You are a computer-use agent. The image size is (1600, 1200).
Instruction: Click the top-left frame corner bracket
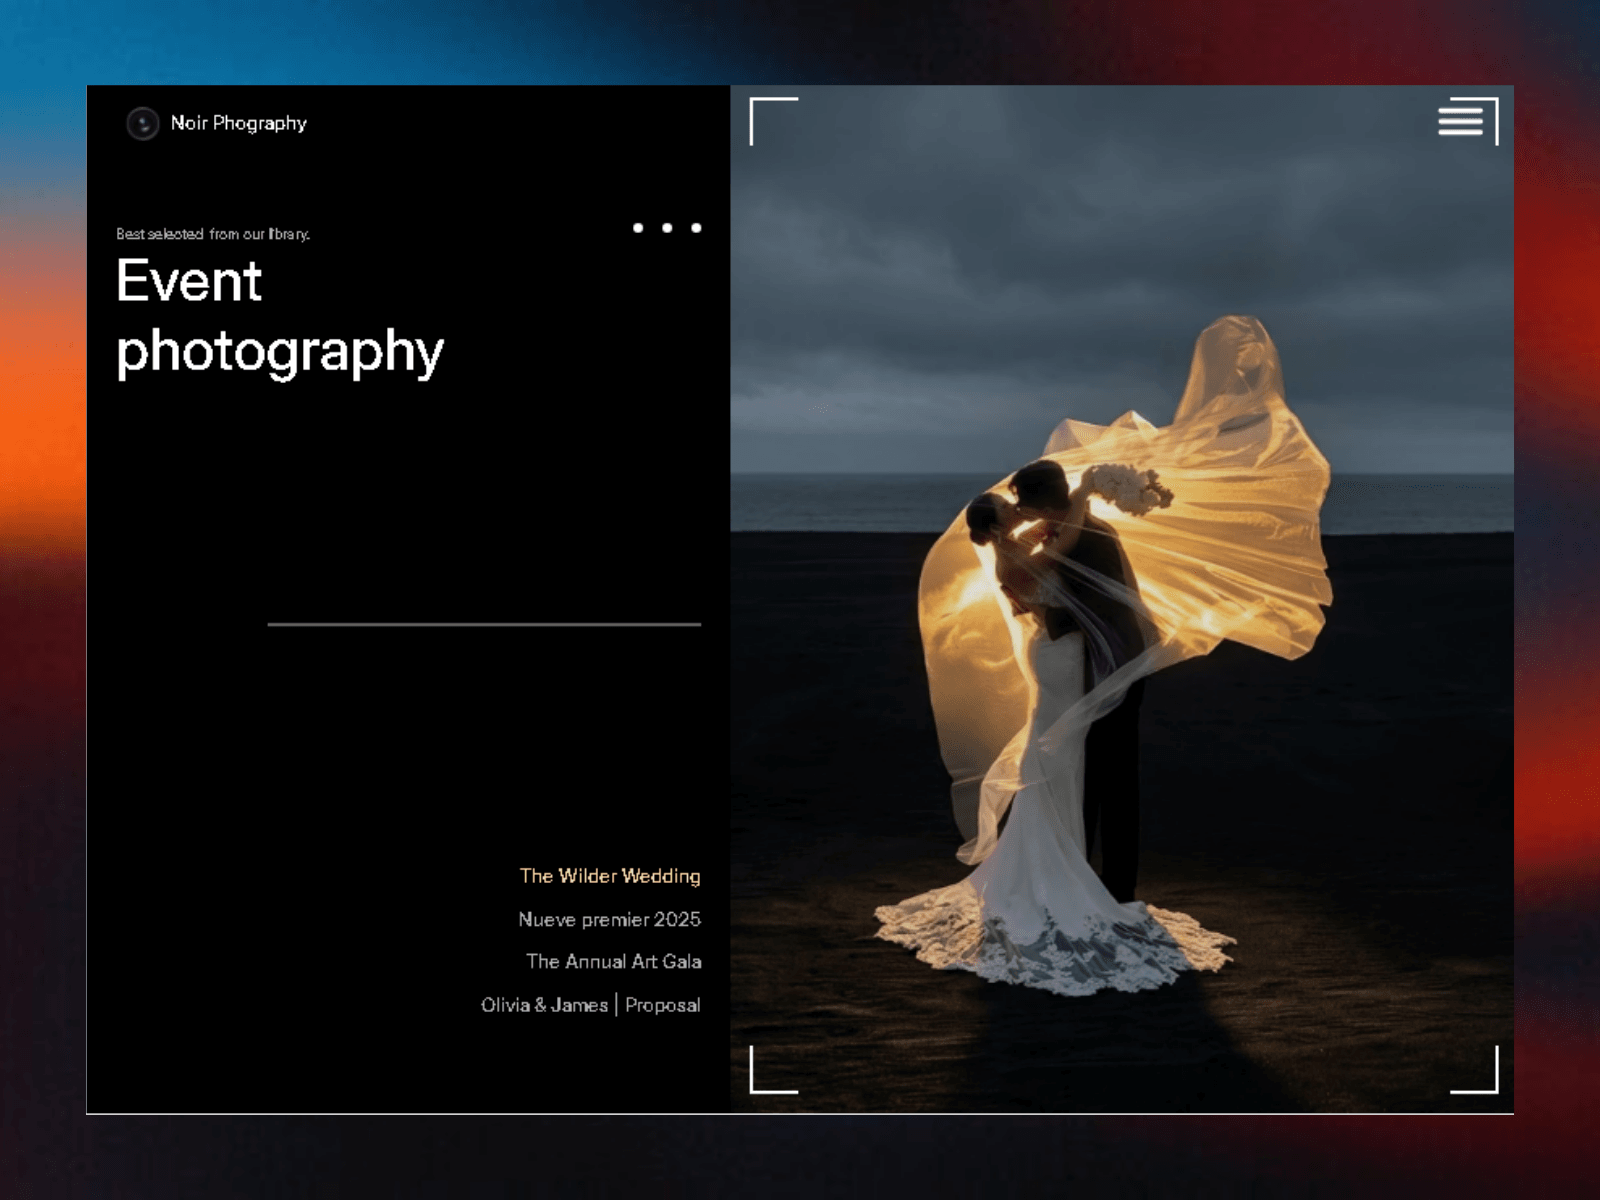773,121
